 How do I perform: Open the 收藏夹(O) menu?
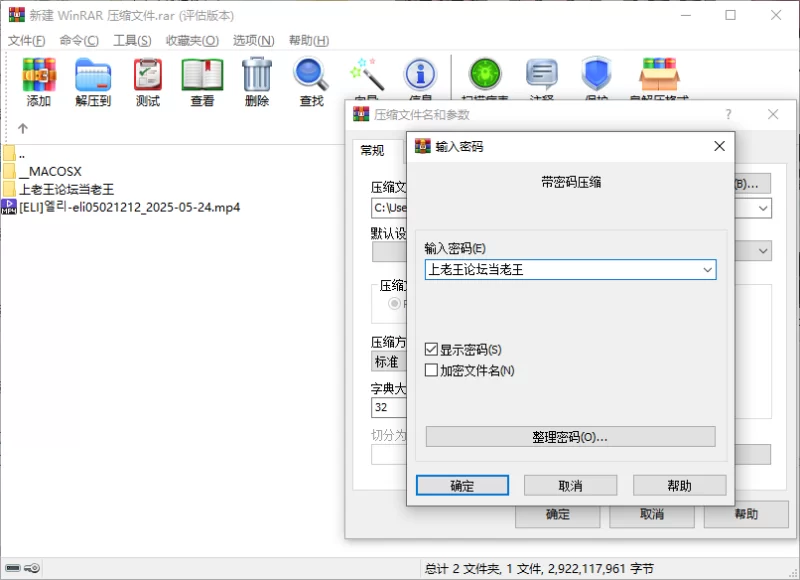pyautogui.click(x=192, y=40)
